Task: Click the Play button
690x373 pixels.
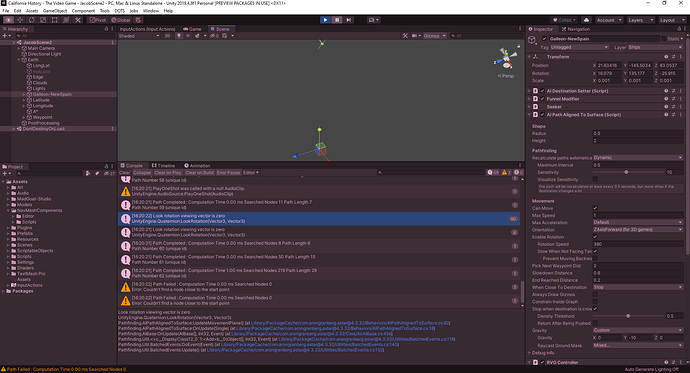Action: point(325,20)
